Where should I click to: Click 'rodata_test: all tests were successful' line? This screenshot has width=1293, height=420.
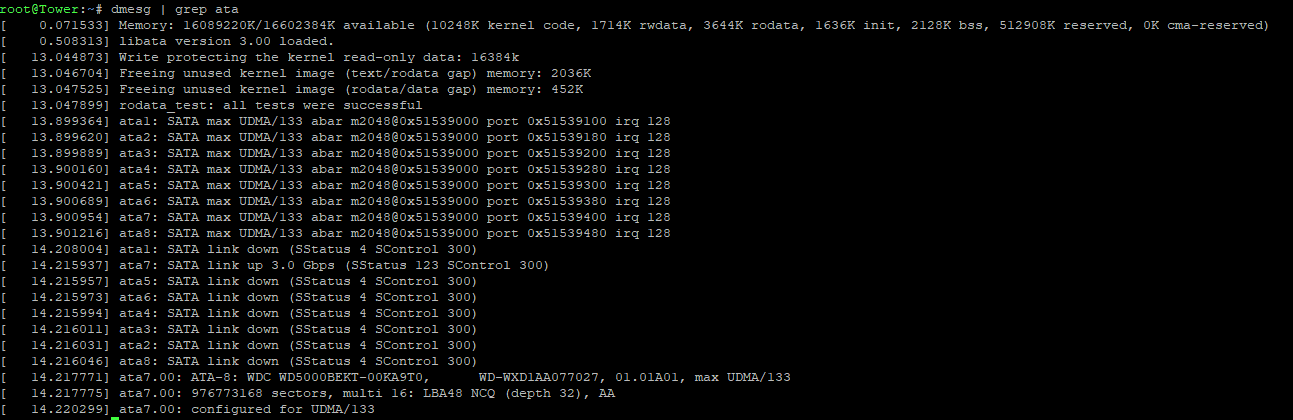click(212, 105)
